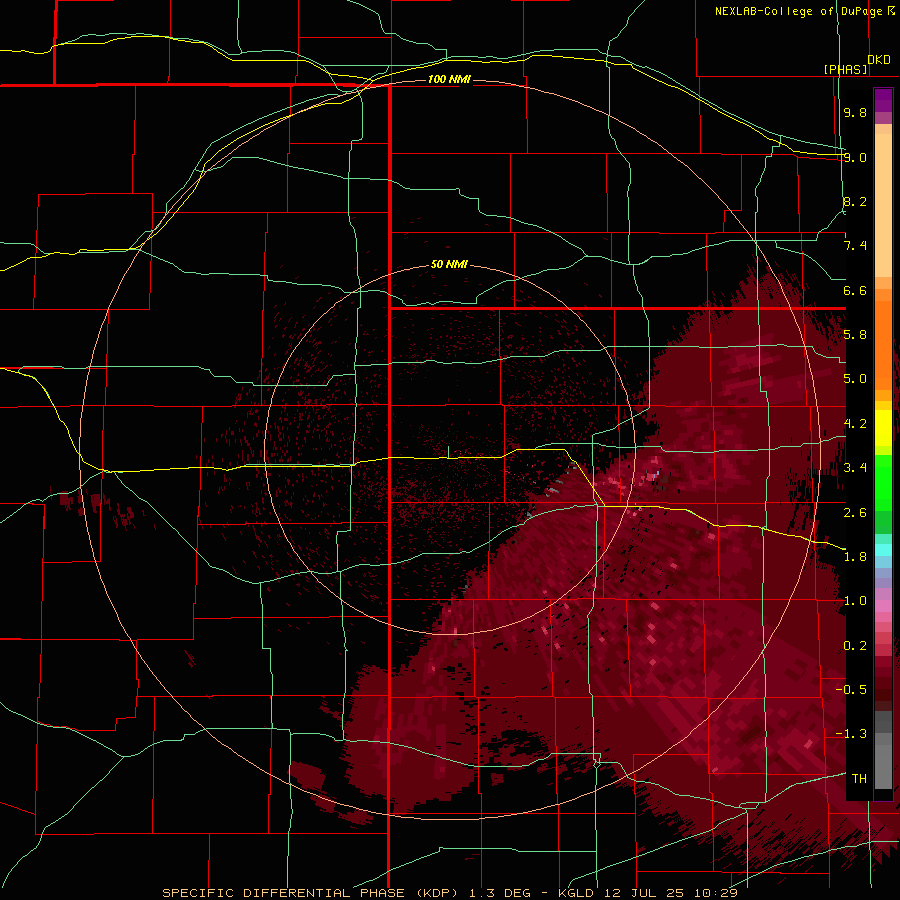Click the 9.0 value on color scale
Viewport: 900px width, 900px height.
tap(855, 158)
